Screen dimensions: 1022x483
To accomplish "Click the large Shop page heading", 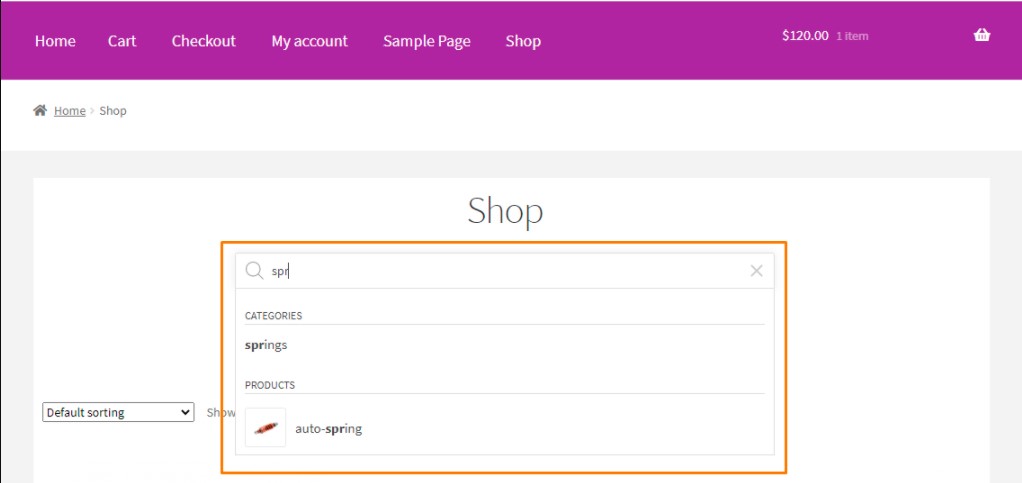I will tap(505, 211).
